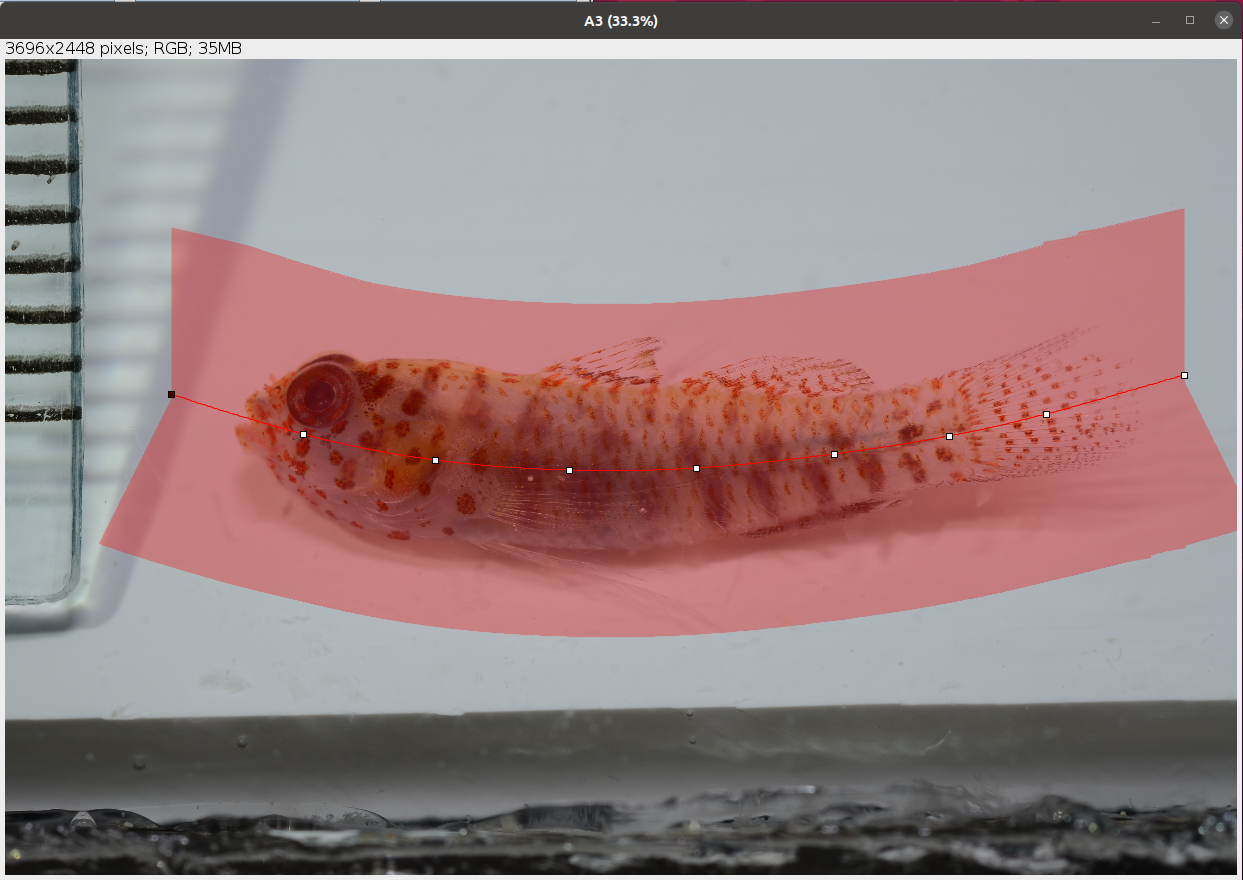Click the final handle at the line's end
Viewport: 1243px width, 880px height.
(x=1184, y=375)
